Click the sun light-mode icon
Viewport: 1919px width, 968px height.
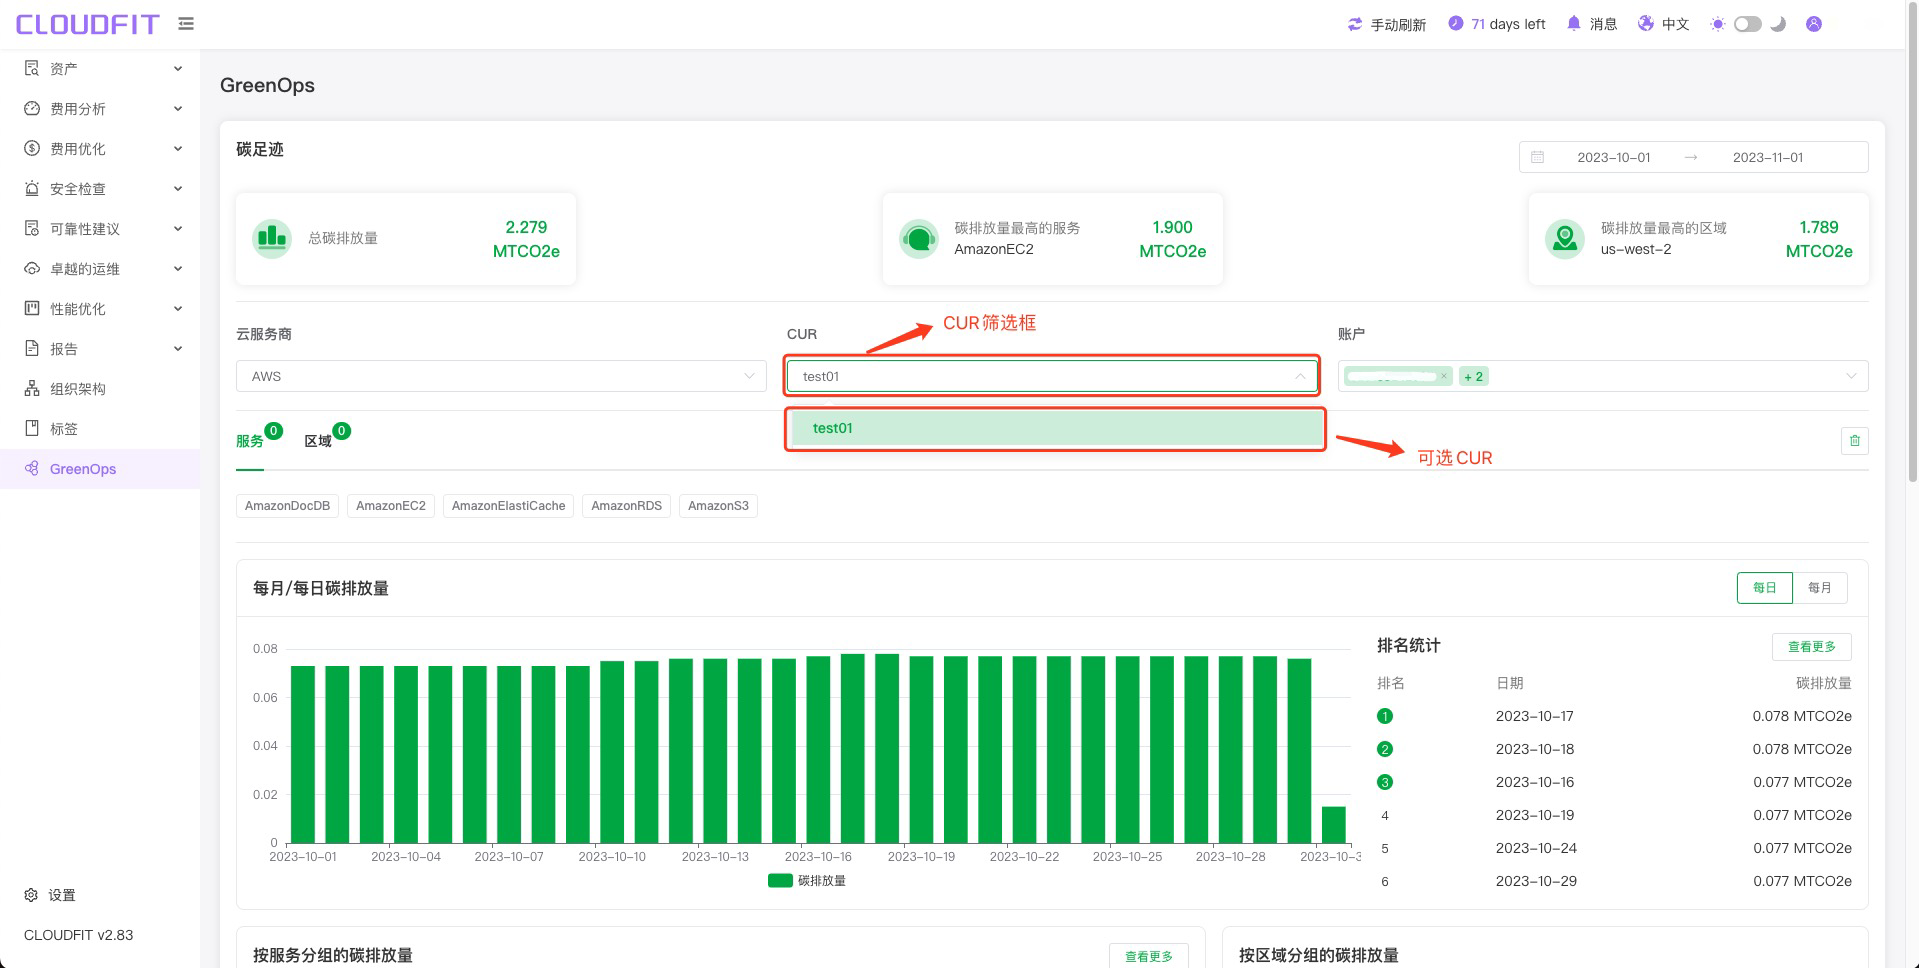point(1718,24)
